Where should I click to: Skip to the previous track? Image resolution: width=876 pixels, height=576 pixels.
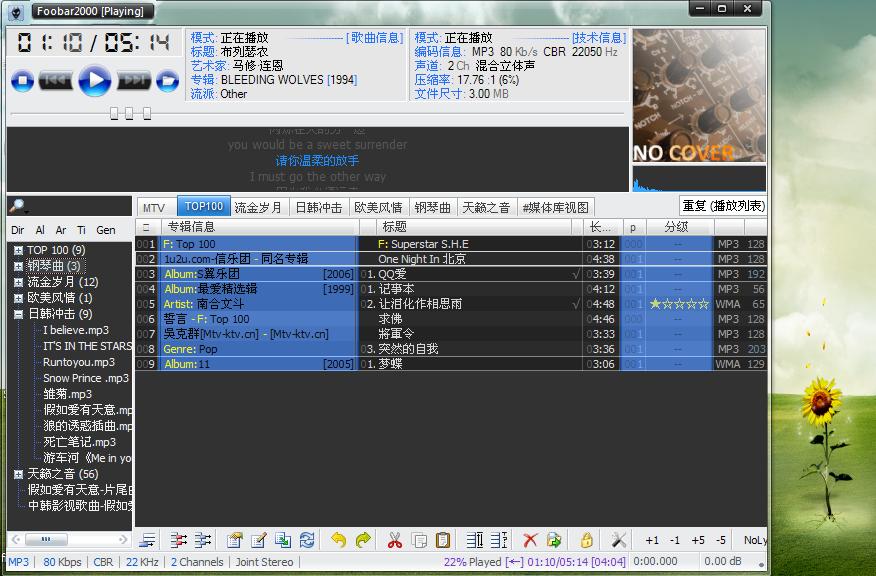coord(55,80)
